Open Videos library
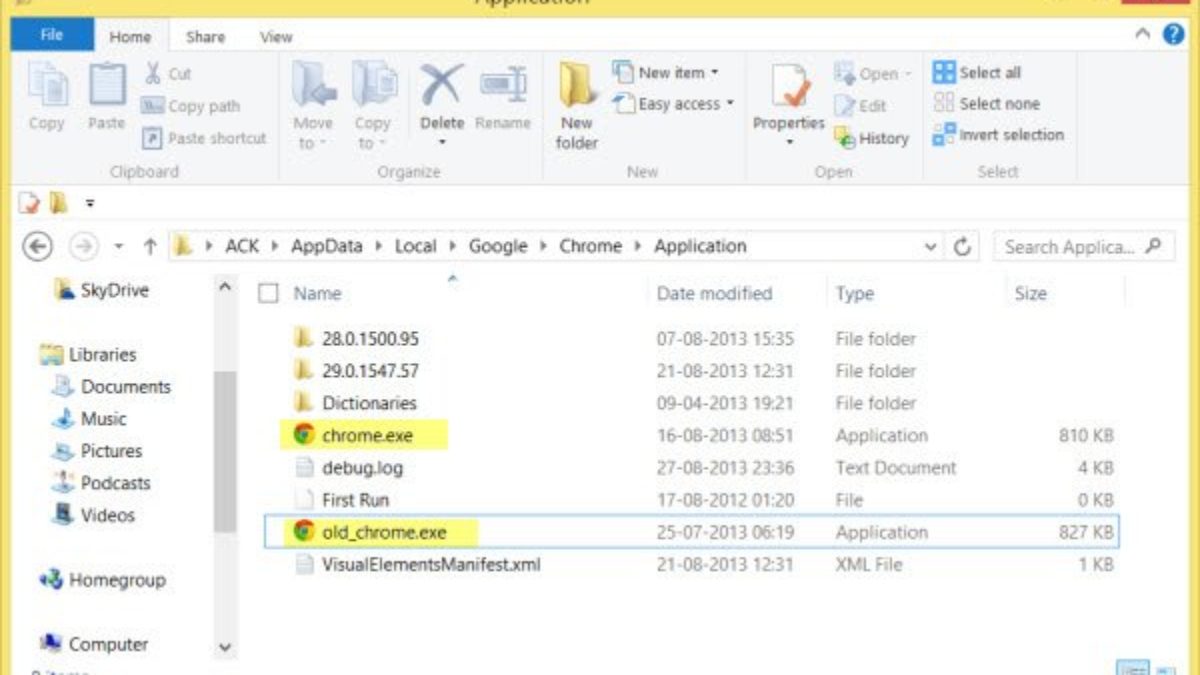Viewport: 1200px width, 675px height. (x=94, y=515)
